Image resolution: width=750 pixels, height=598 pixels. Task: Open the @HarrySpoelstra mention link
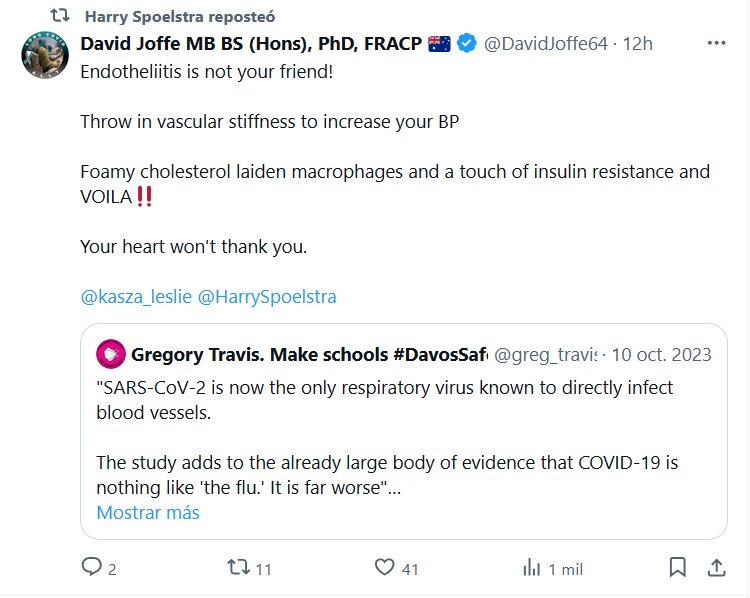[x=267, y=297]
